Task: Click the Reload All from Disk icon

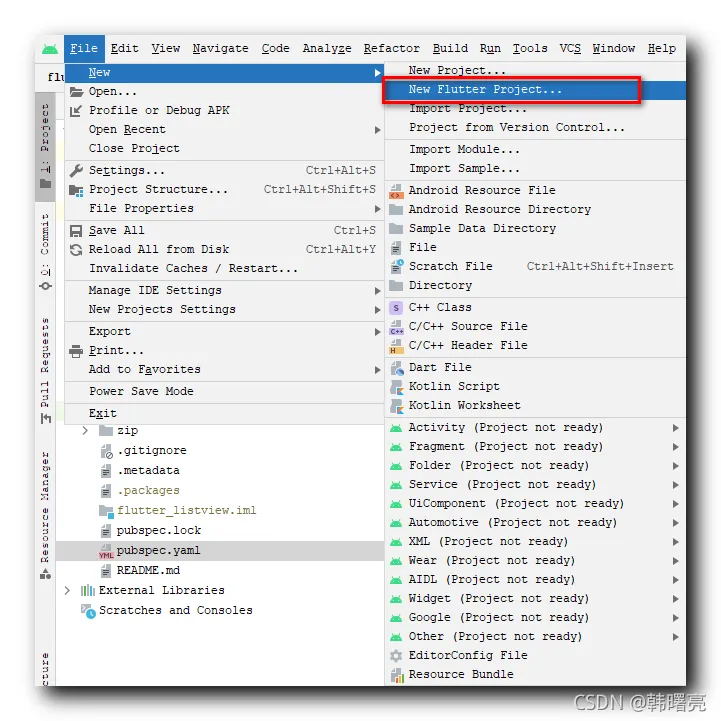Action: point(76,250)
